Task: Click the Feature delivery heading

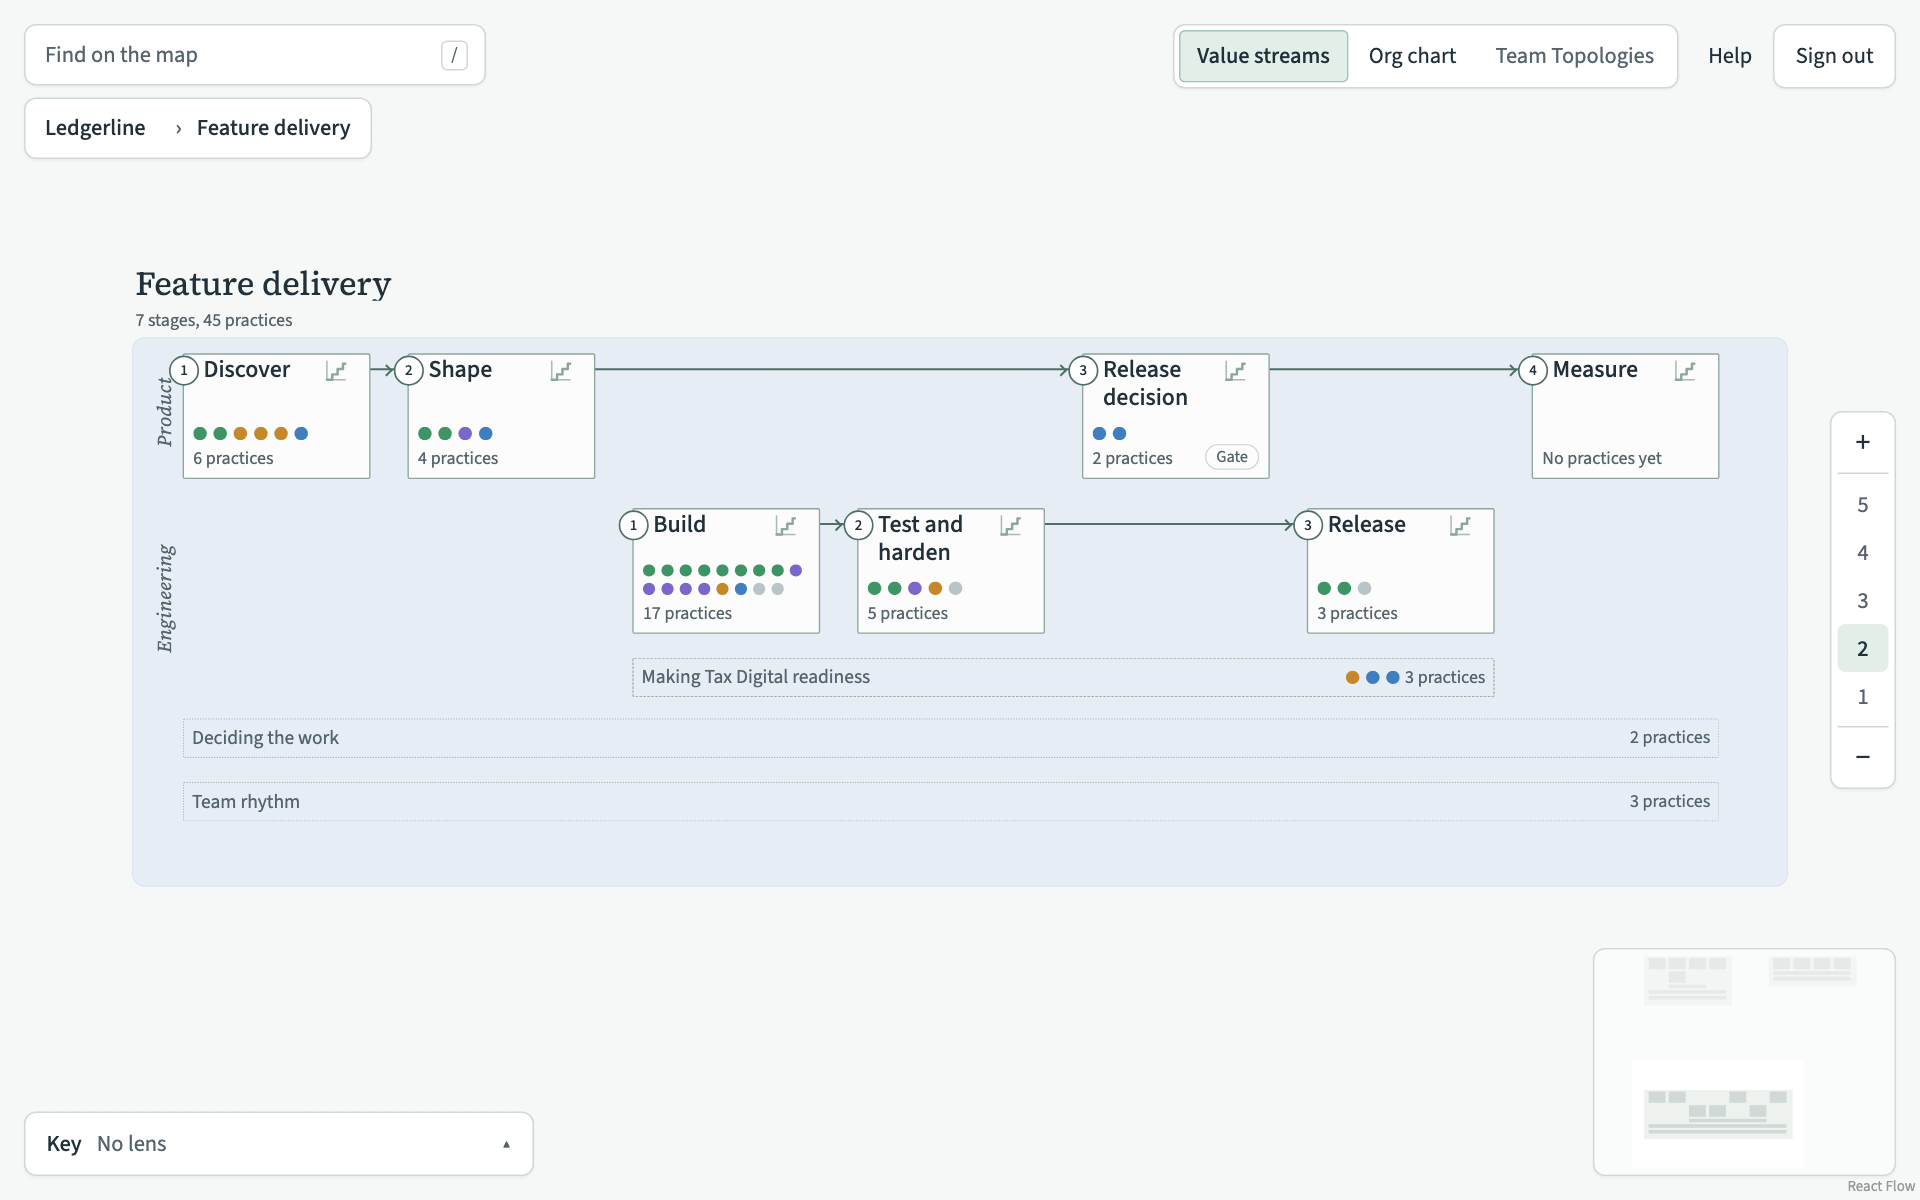Action: 263,284
